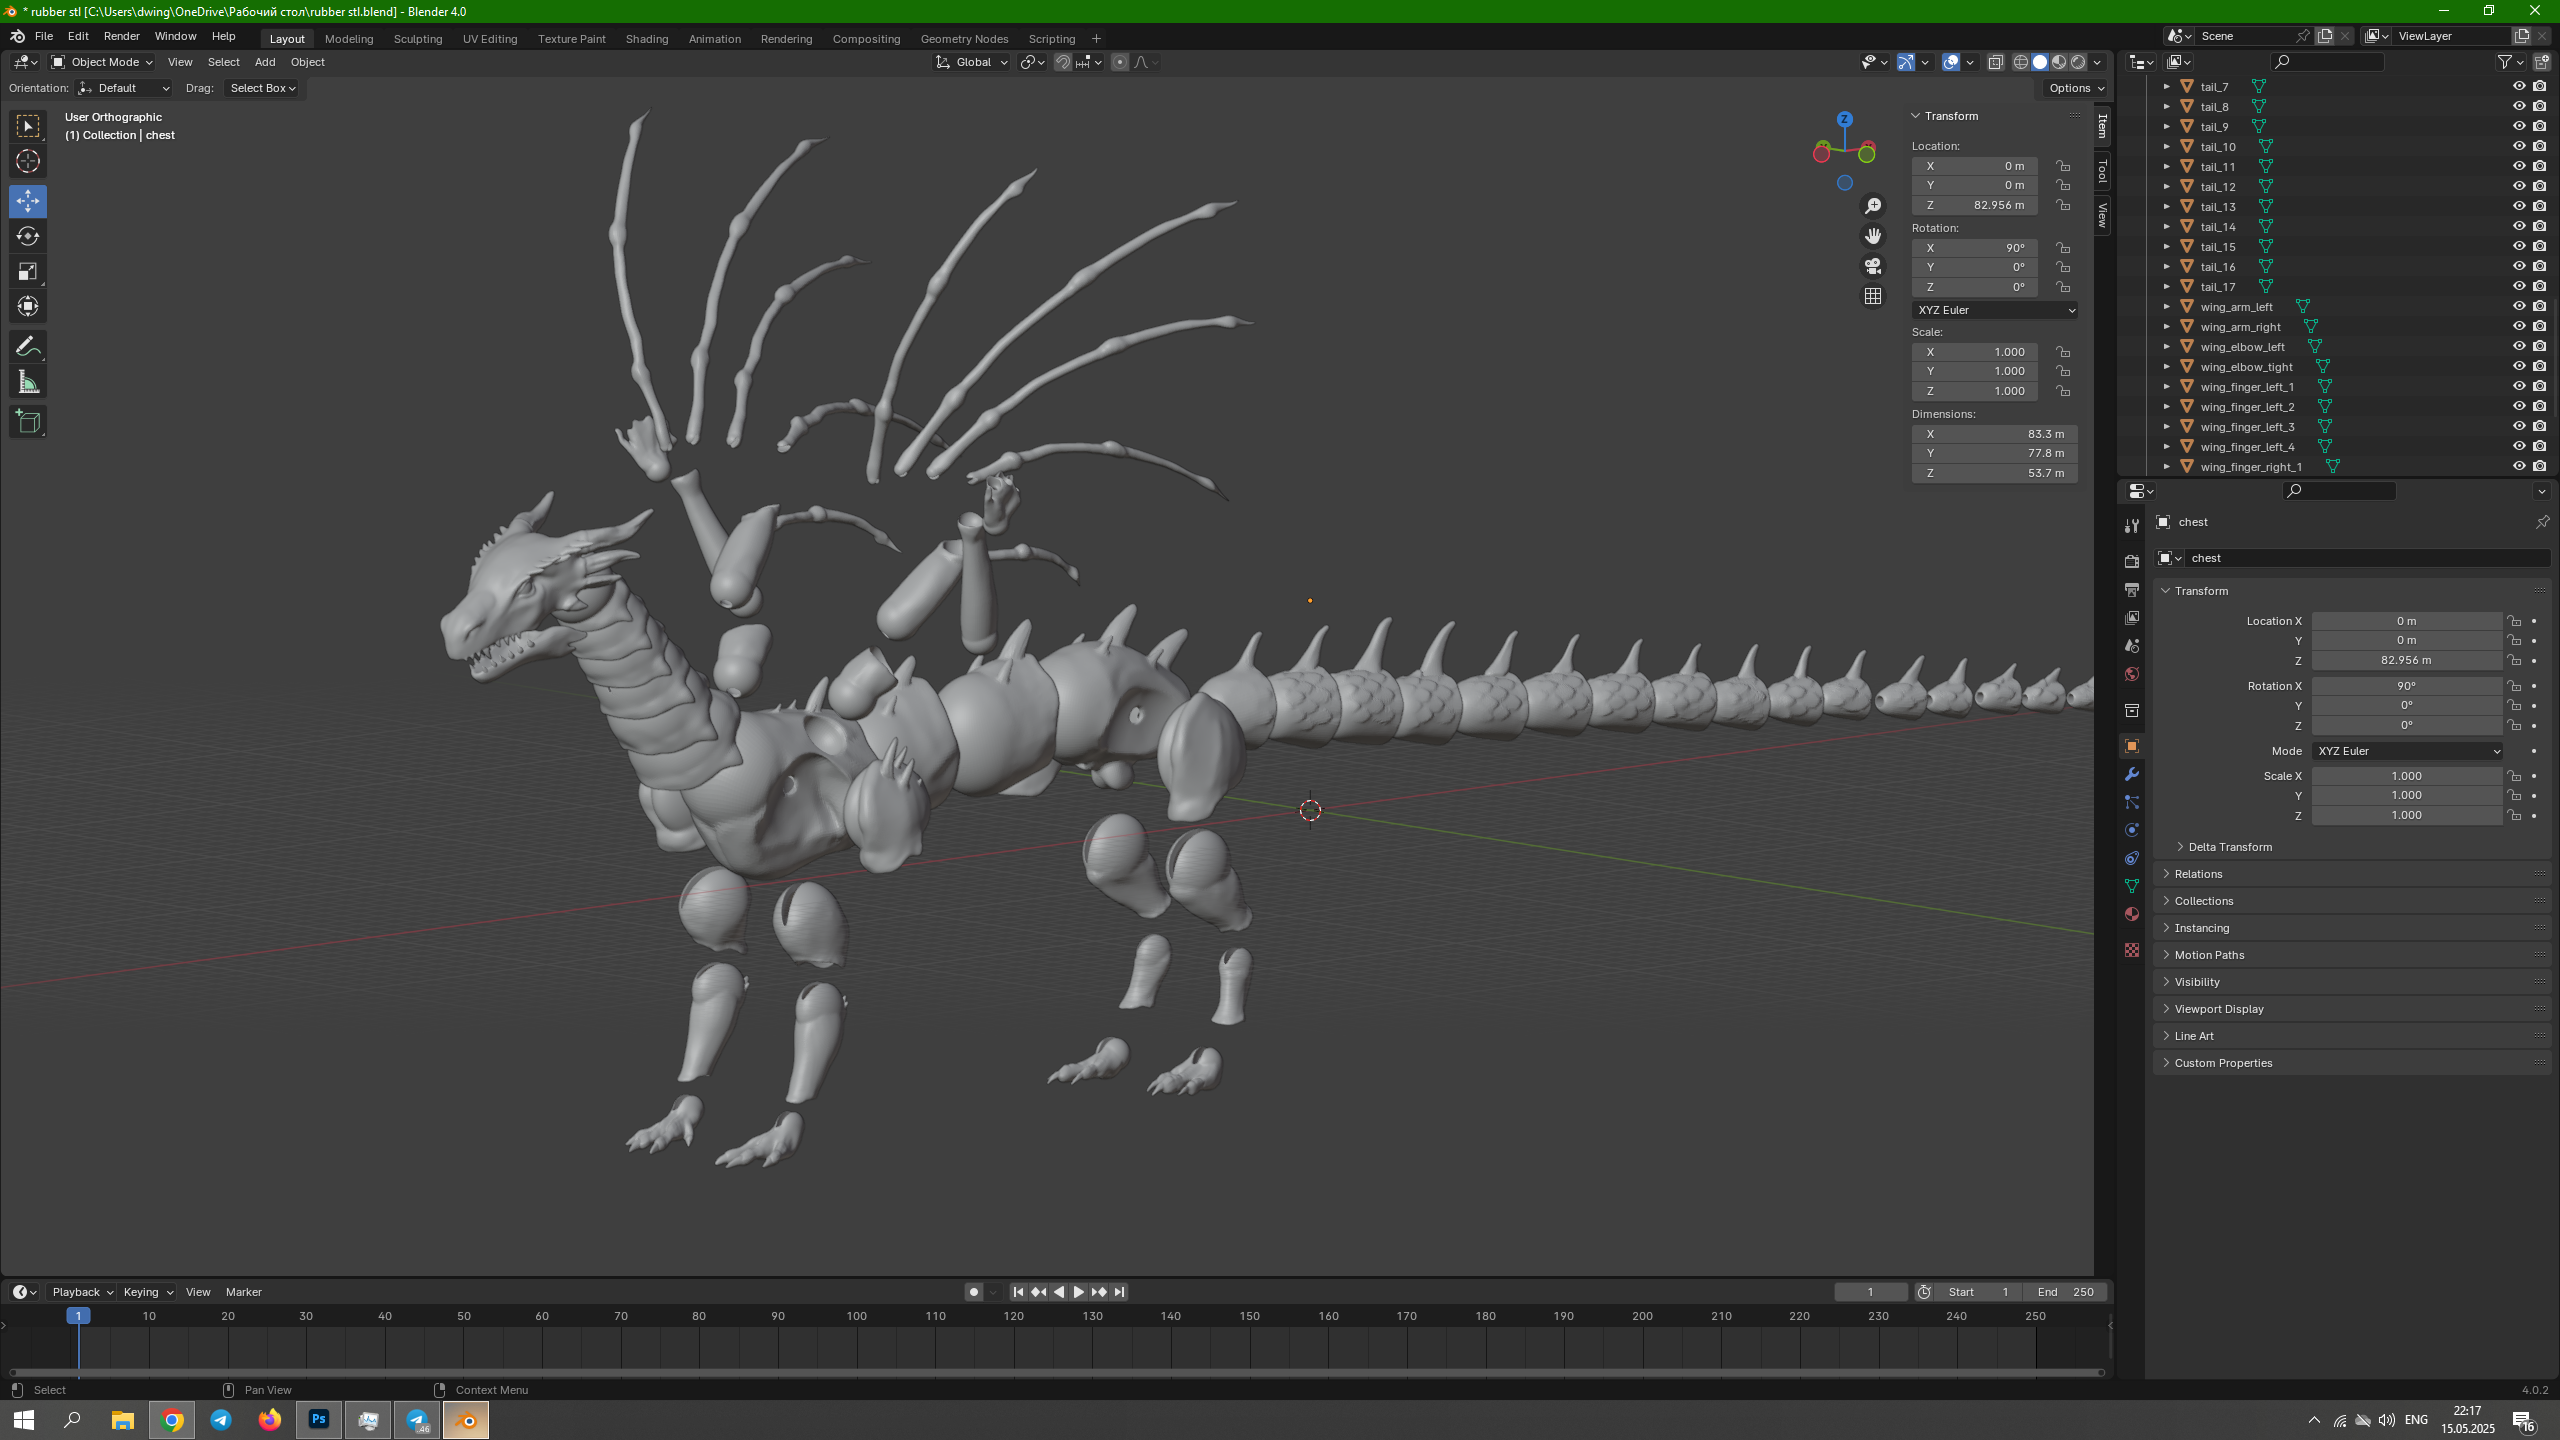Switch to orthographic/perspective grid view icon

click(1873, 297)
